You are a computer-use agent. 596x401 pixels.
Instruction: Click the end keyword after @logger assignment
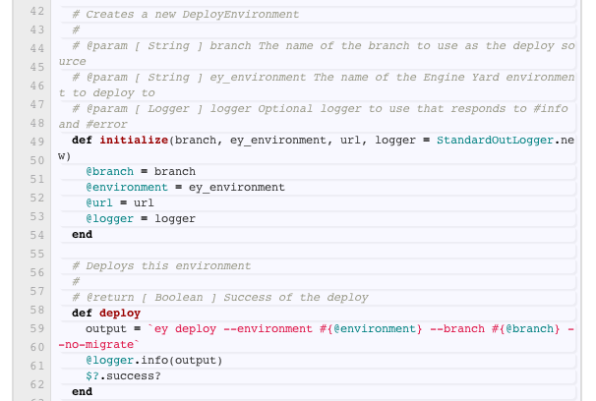click(x=82, y=235)
